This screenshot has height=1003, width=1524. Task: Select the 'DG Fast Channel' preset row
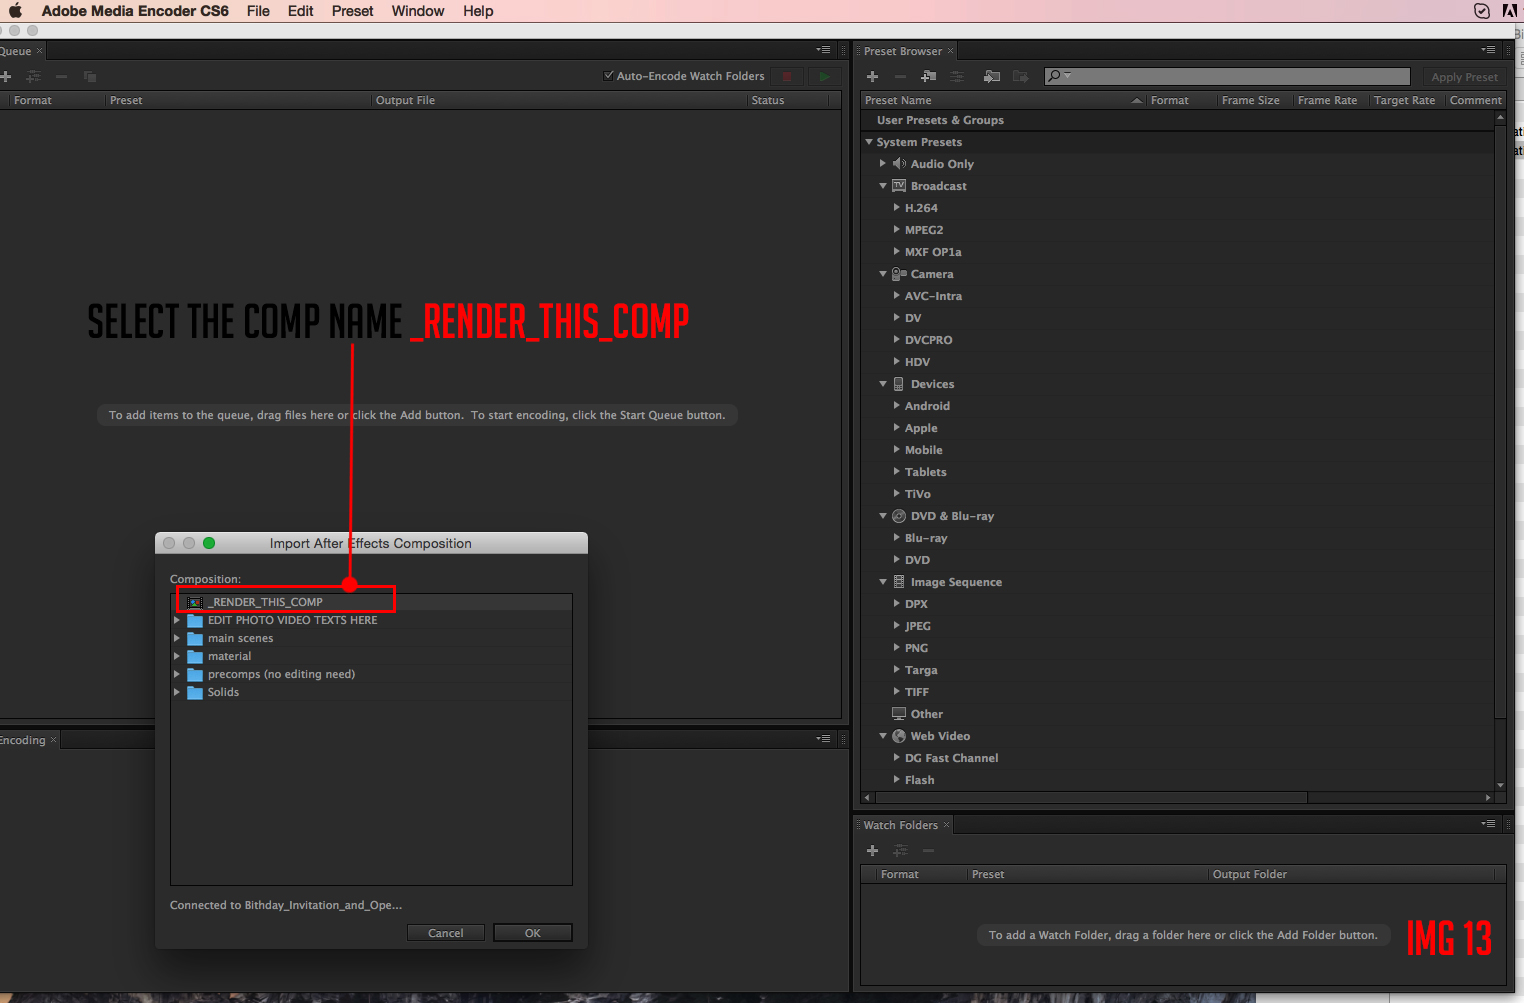click(1178, 758)
